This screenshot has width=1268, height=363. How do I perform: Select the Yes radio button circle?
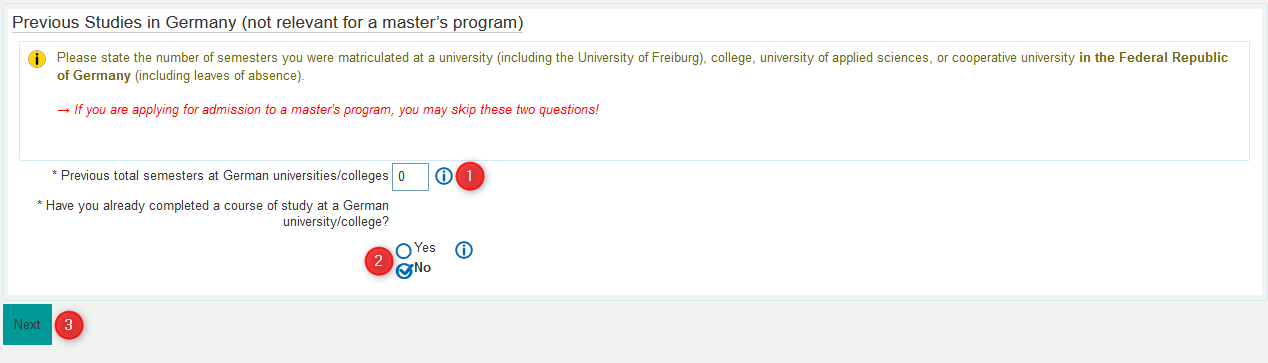404,251
